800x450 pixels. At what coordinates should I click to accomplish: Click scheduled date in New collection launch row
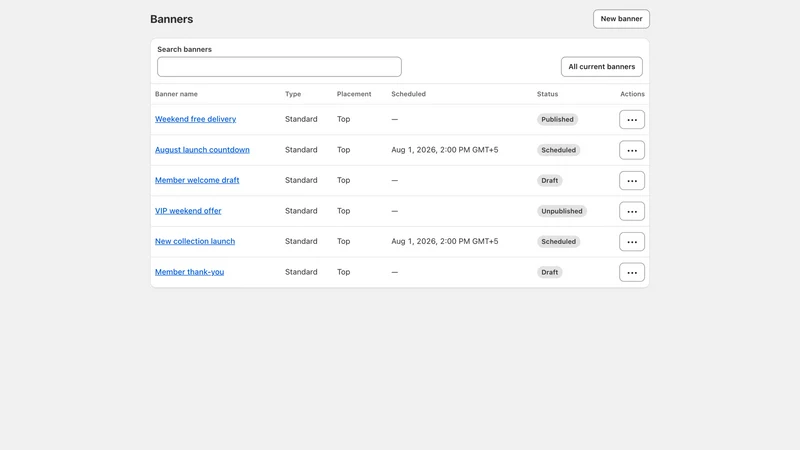[x=445, y=241]
